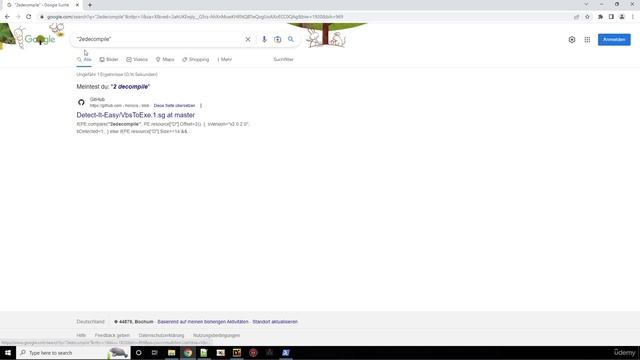Image resolution: width=640 pixels, height=360 pixels.
Task: Go forward with the browser forward arrow
Action: pos(18,17)
